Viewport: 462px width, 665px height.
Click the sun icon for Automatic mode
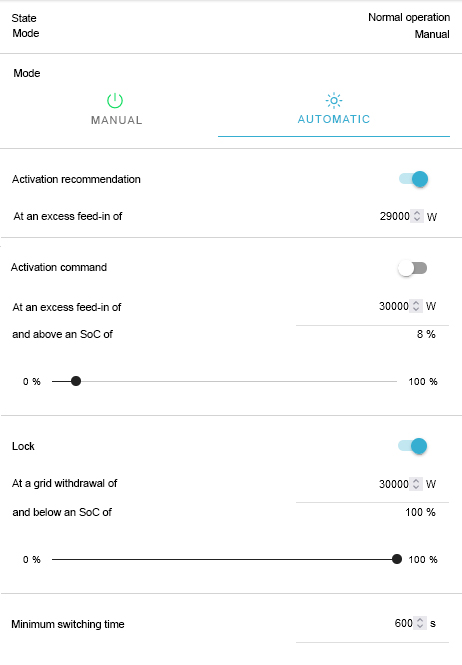tap(334, 101)
